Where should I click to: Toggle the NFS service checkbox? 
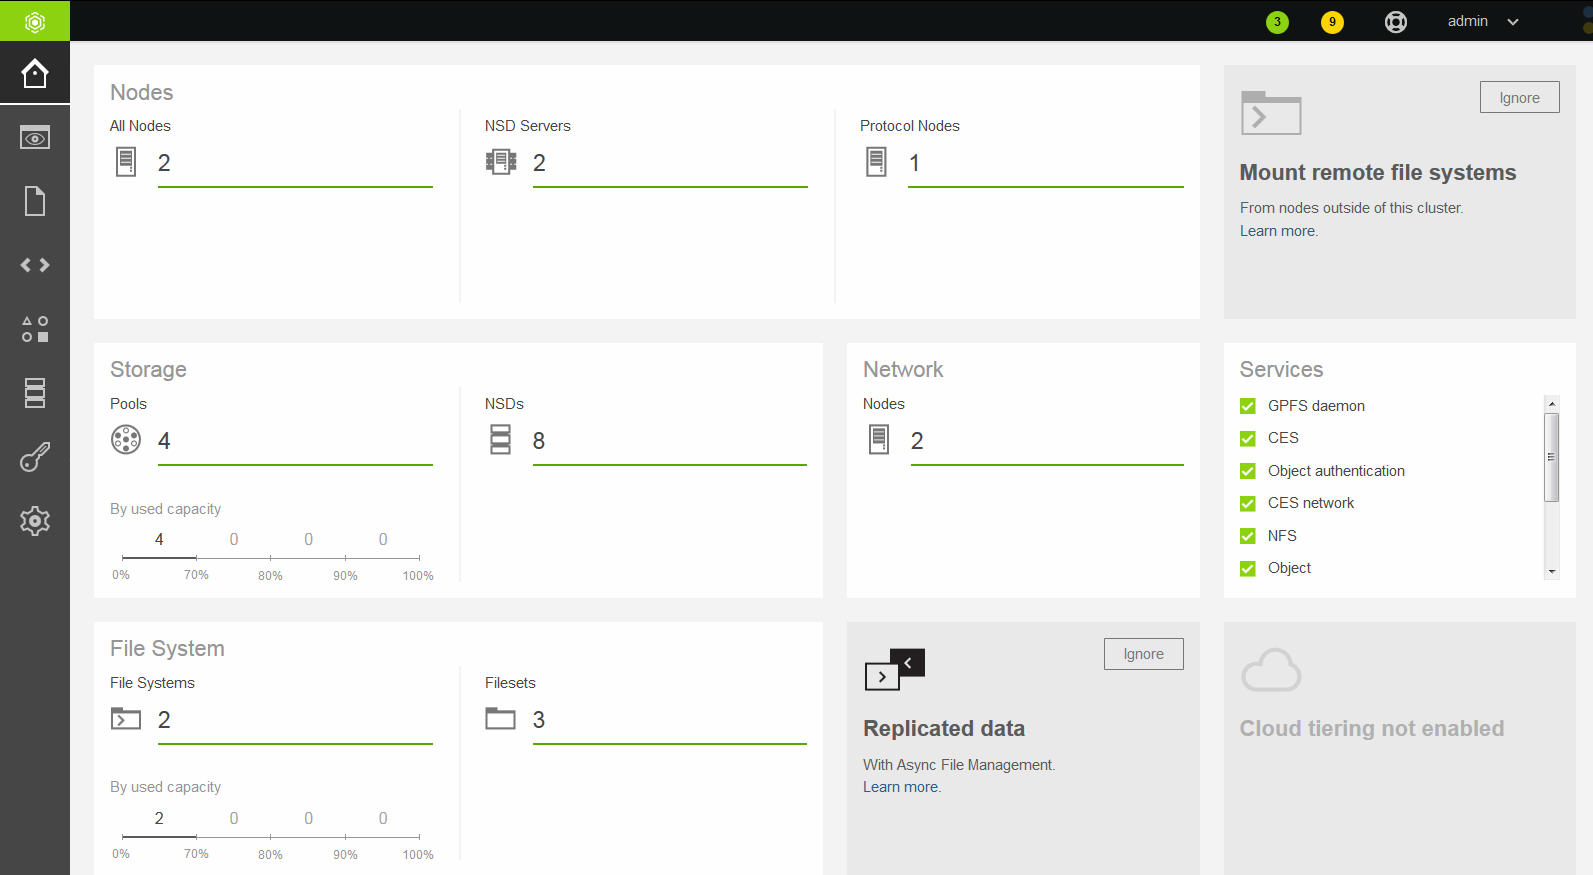1247,536
